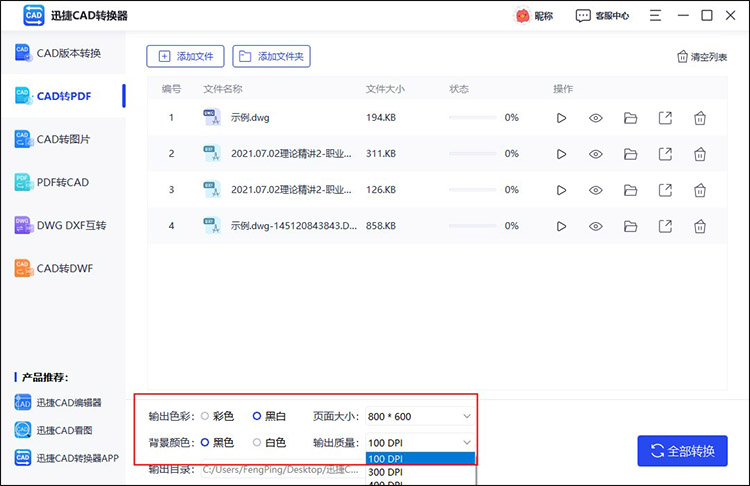Click the 全部转换 convert all button
Screen dimensions: 750x486
coord(683,451)
